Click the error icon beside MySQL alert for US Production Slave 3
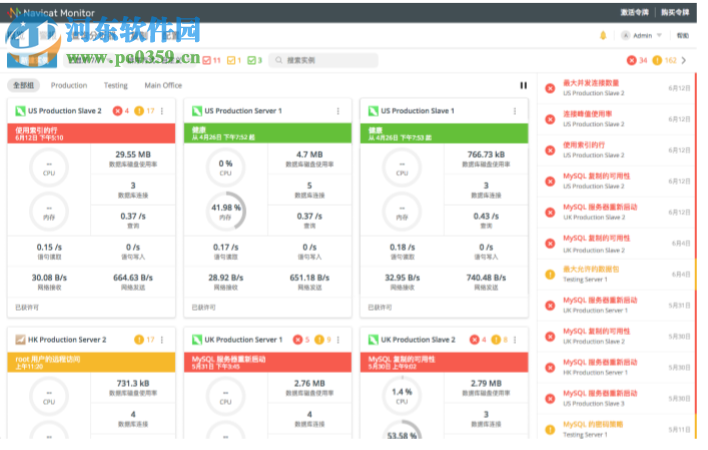The width and height of the screenshot is (708, 450). (x=550, y=399)
